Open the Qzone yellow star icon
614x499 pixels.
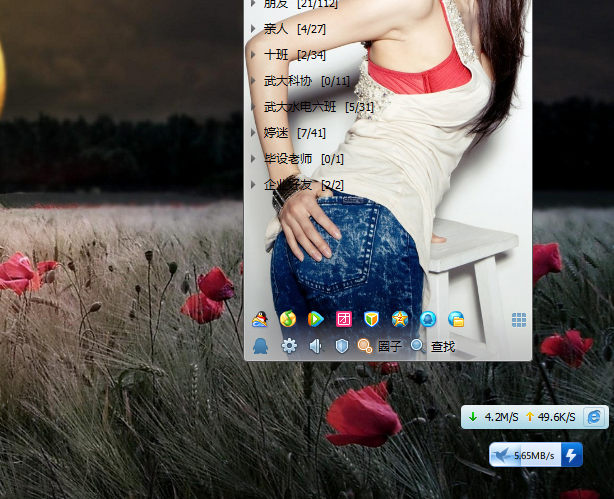(x=400, y=319)
